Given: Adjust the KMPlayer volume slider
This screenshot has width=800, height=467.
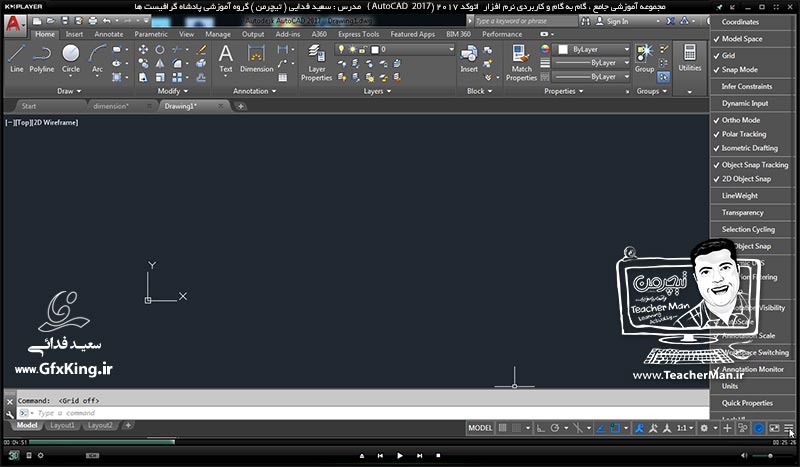Looking at the screenshot, I should (x=769, y=455).
